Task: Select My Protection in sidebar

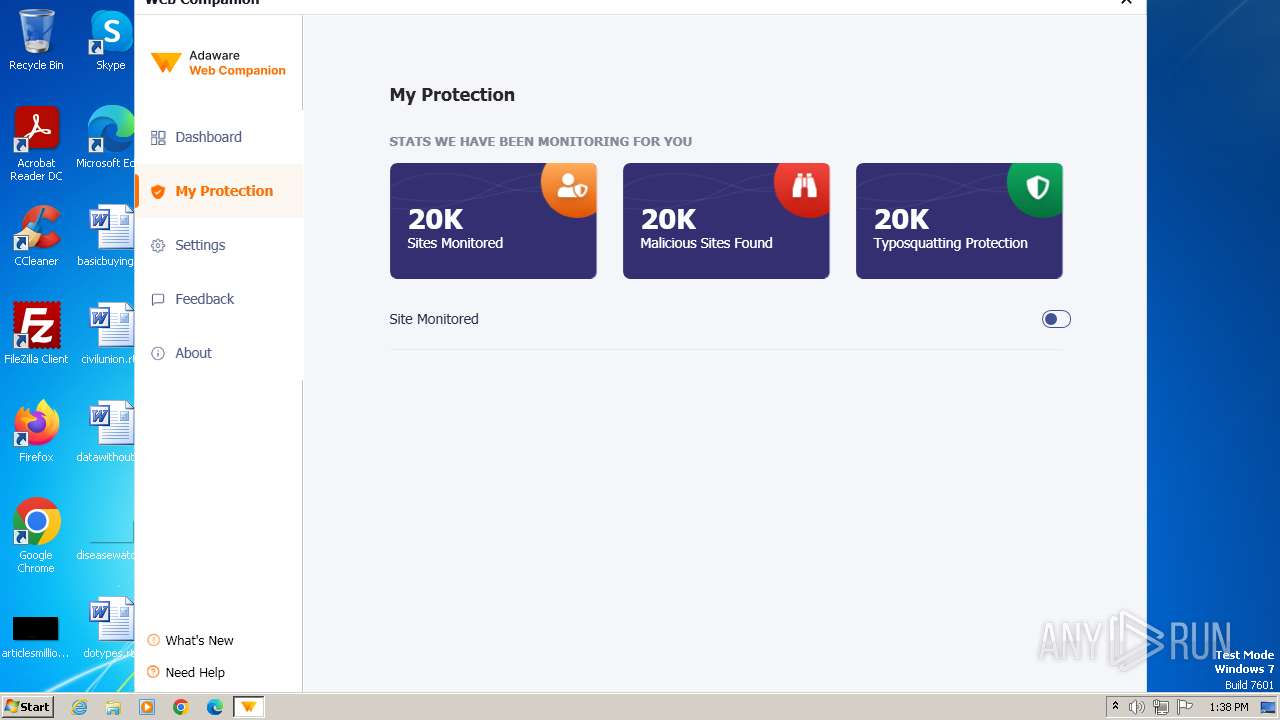Action: tap(218, 191)
